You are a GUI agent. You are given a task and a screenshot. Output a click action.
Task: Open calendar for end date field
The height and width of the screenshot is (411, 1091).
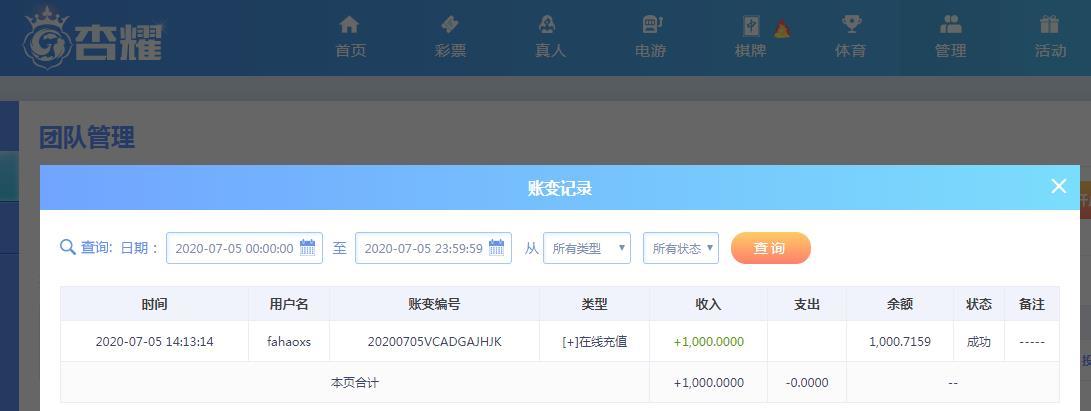[x=497, y=248]
